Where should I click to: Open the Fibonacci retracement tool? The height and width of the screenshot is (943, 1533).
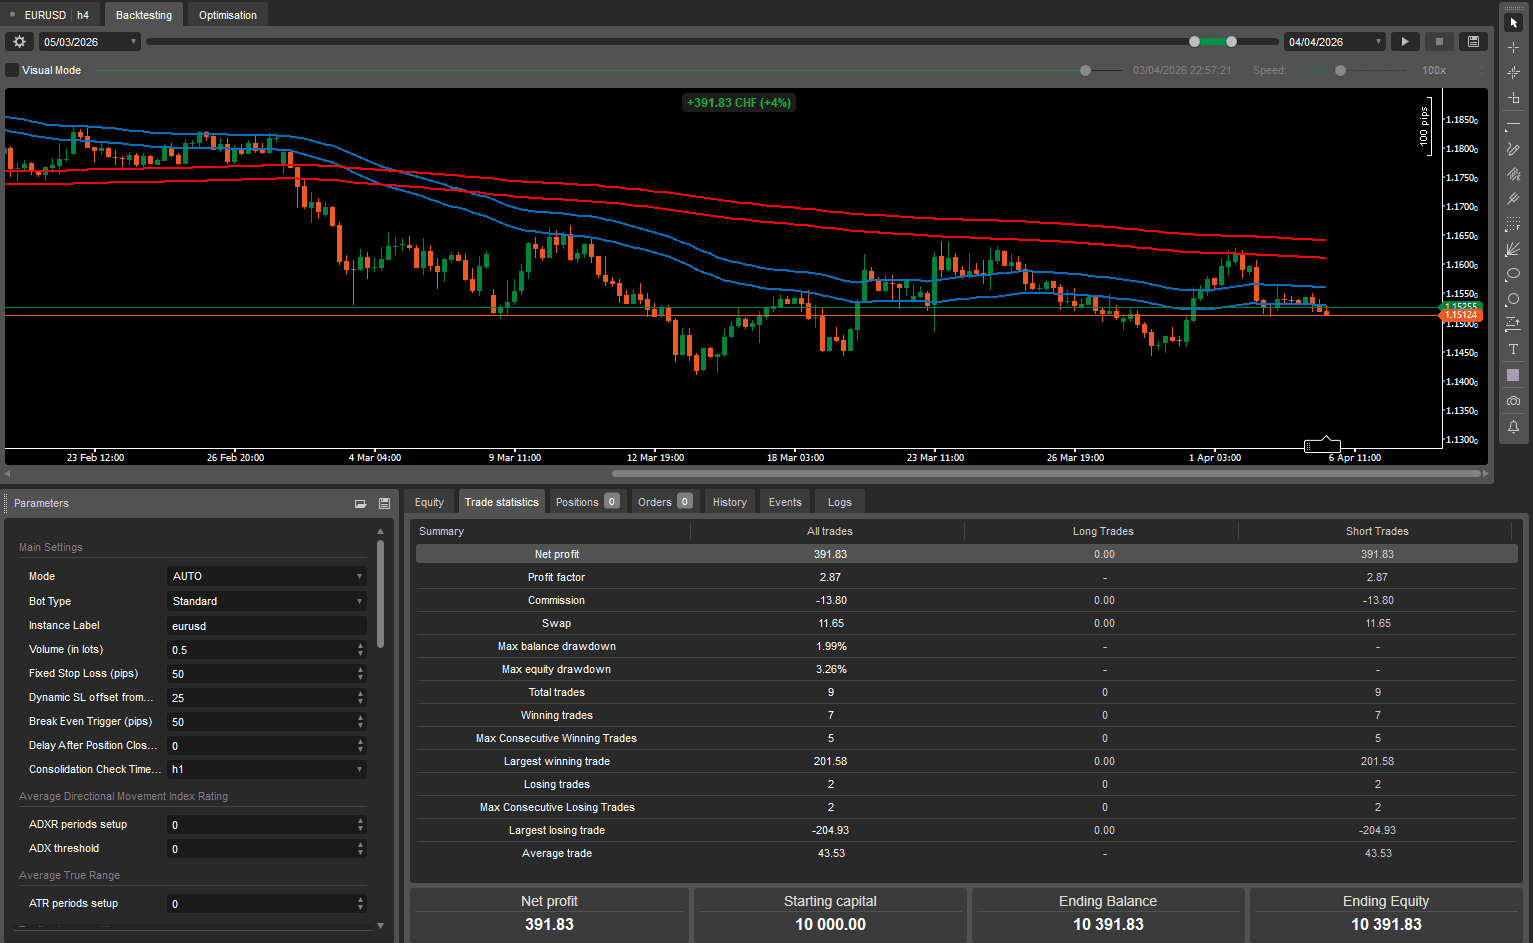1513,224
